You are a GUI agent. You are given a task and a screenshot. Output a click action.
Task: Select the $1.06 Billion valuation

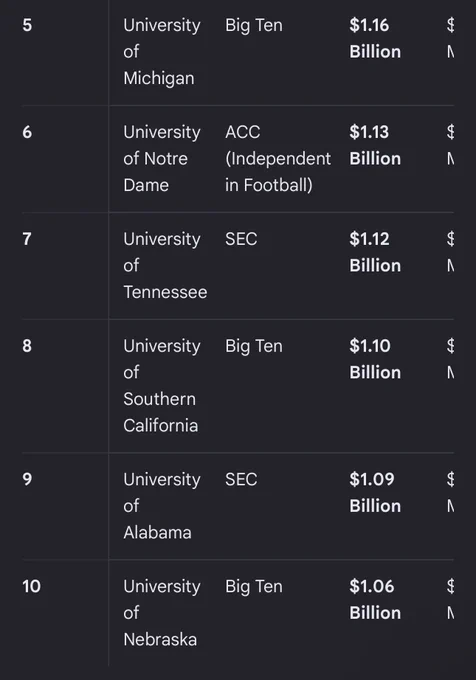coord(375,599)
